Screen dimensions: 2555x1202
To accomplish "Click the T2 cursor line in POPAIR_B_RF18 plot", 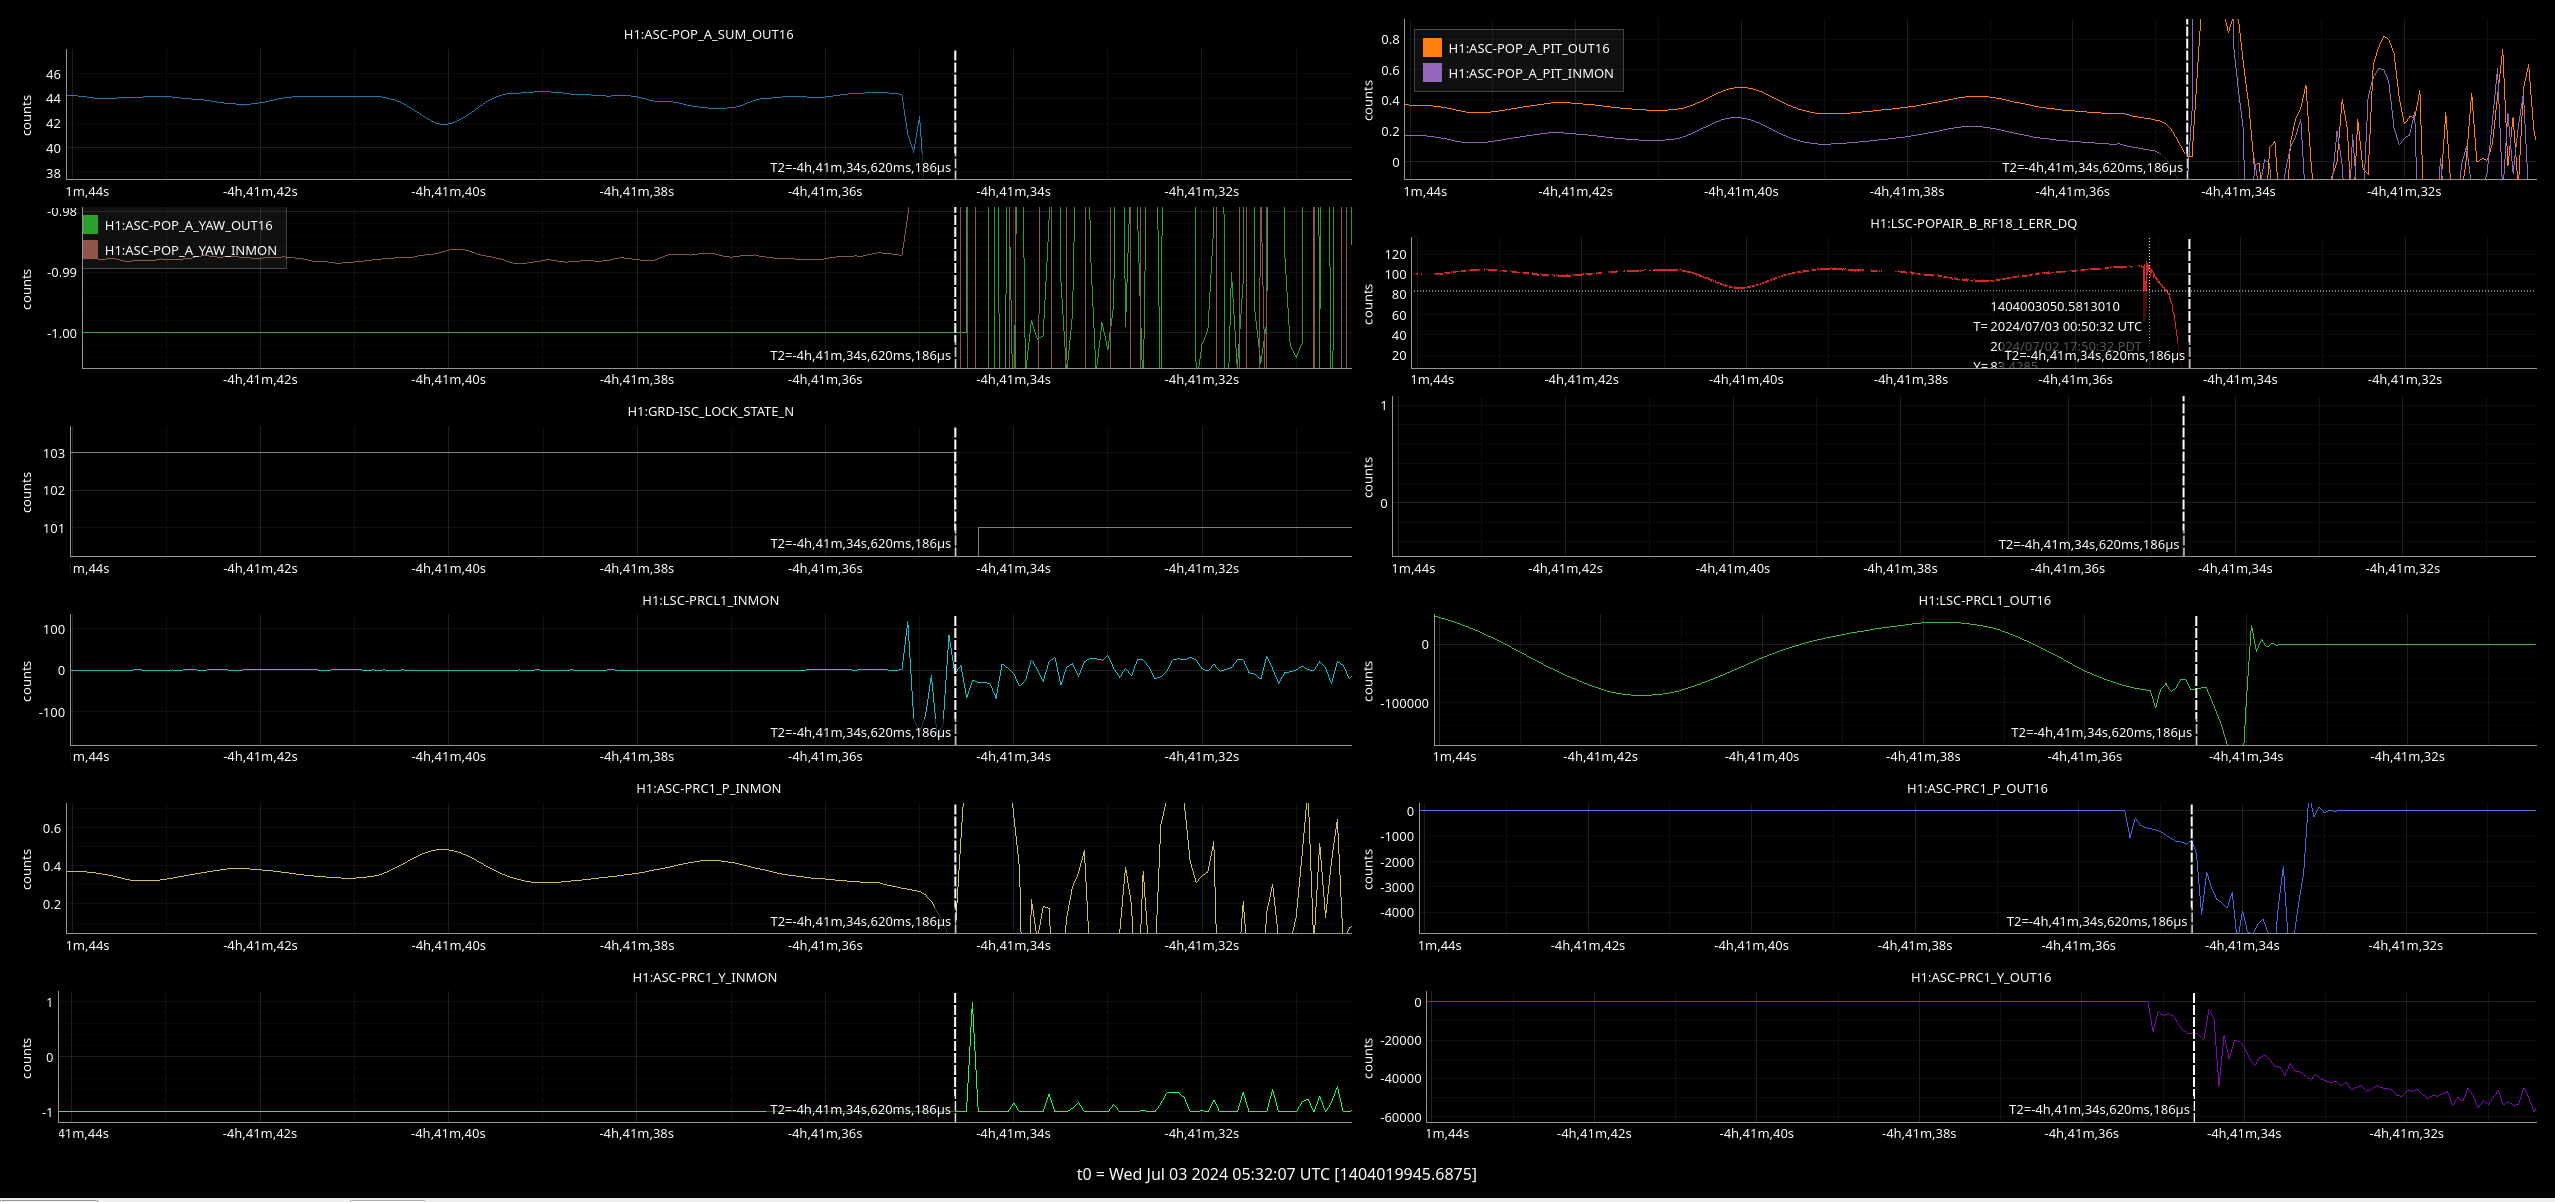I will [2189, 303].
